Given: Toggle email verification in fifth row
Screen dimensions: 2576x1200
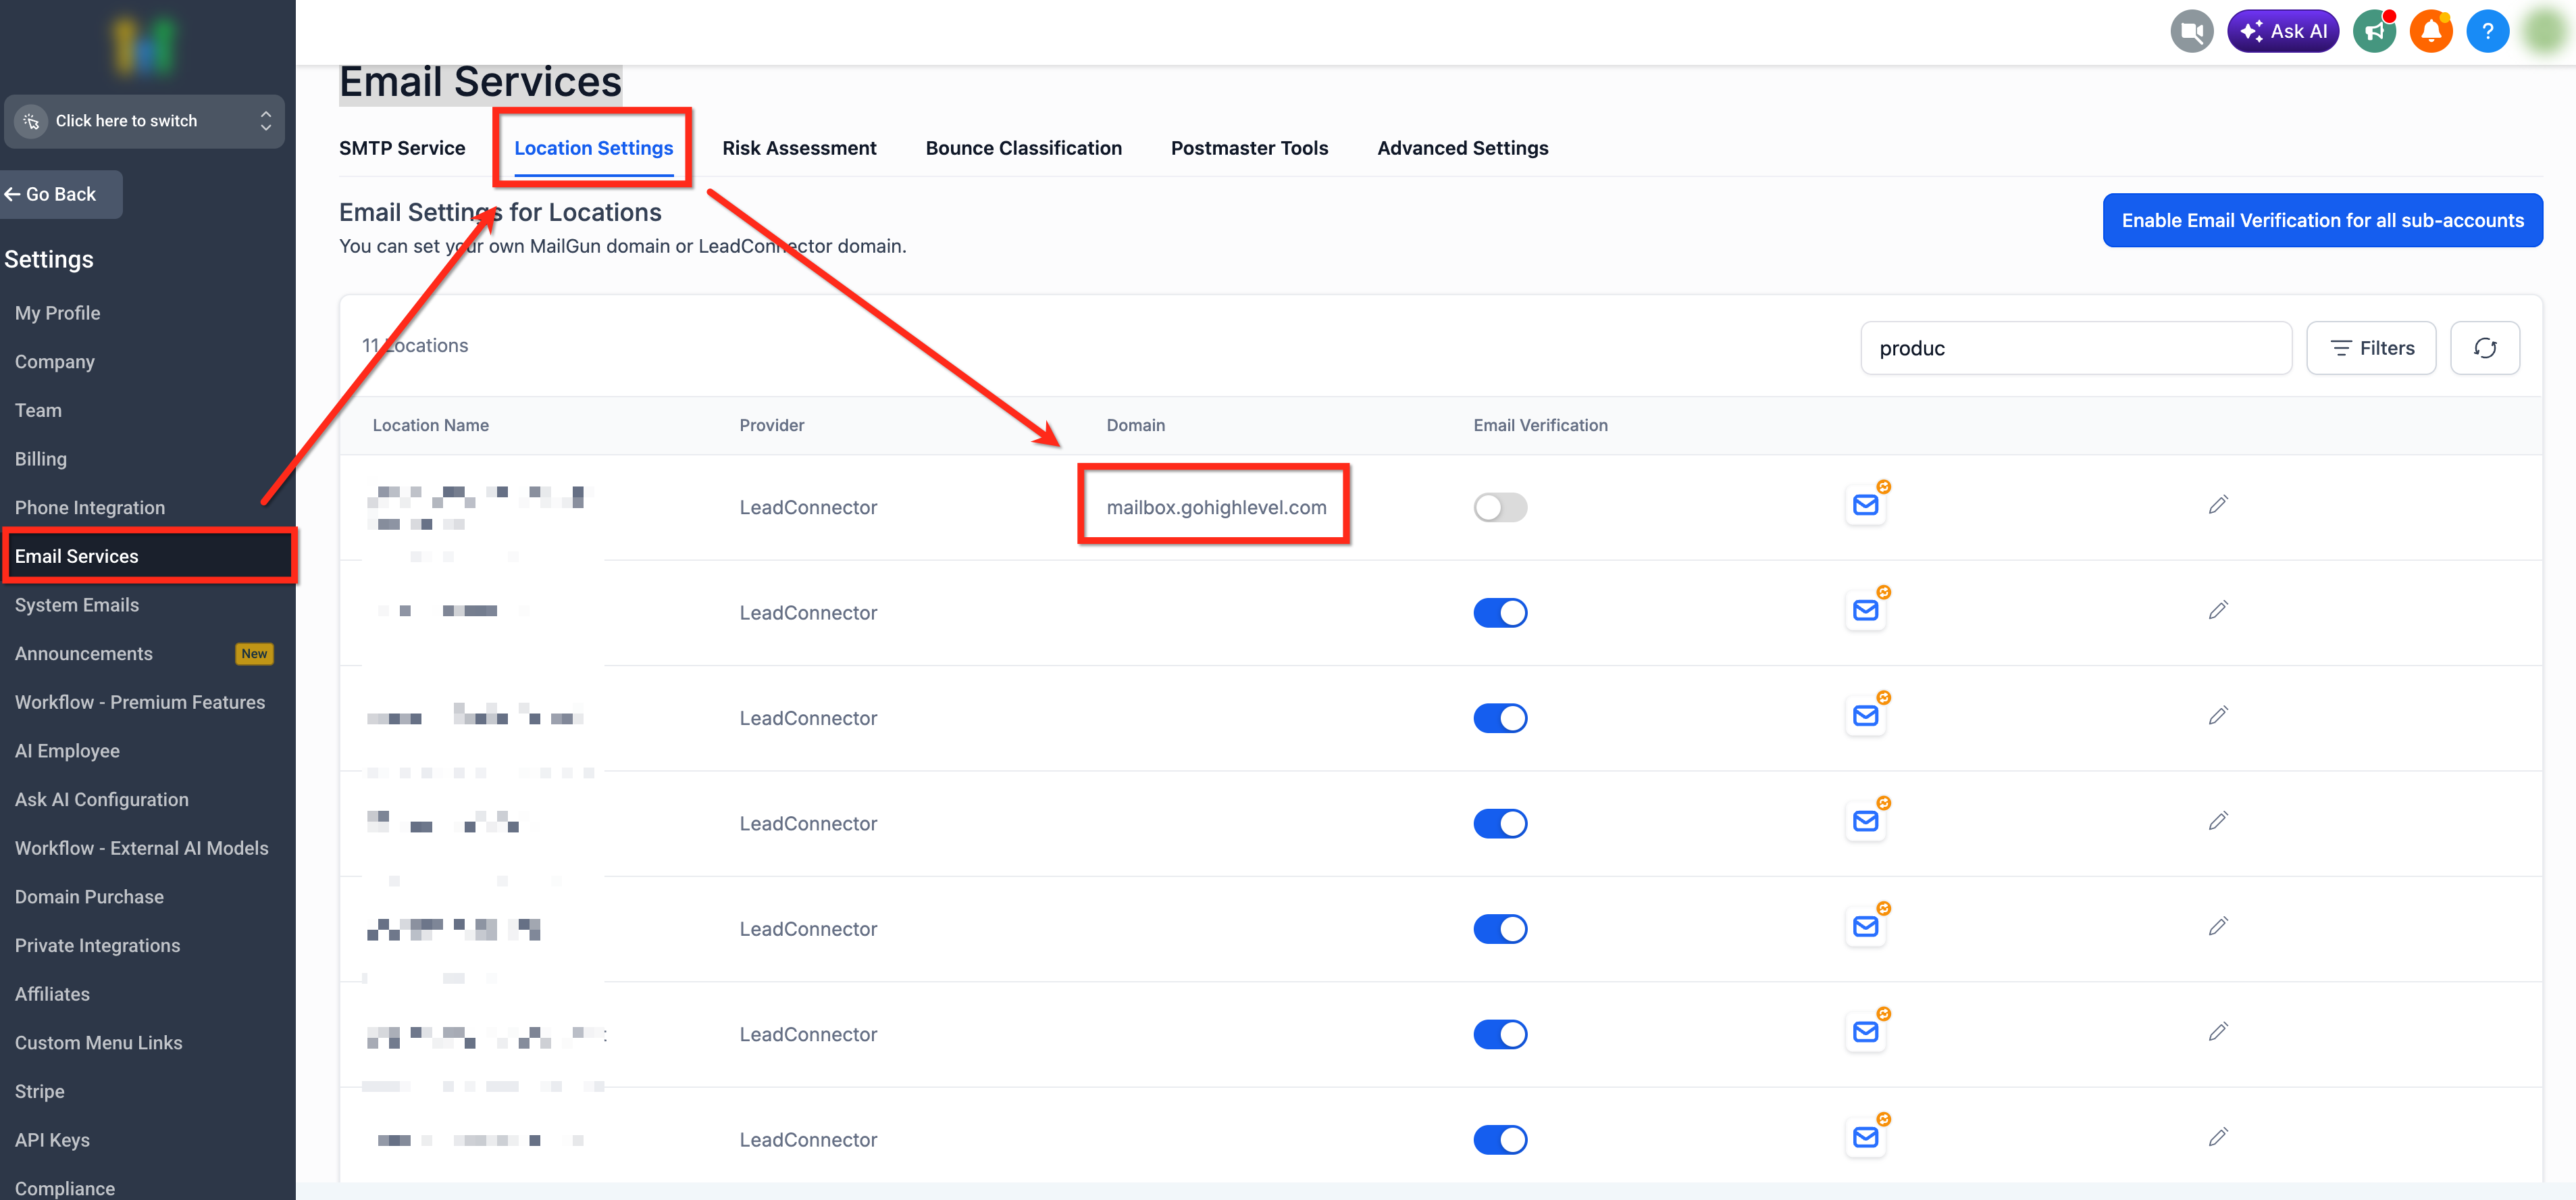Looking at the screenshot, I should click(1500, 929).
